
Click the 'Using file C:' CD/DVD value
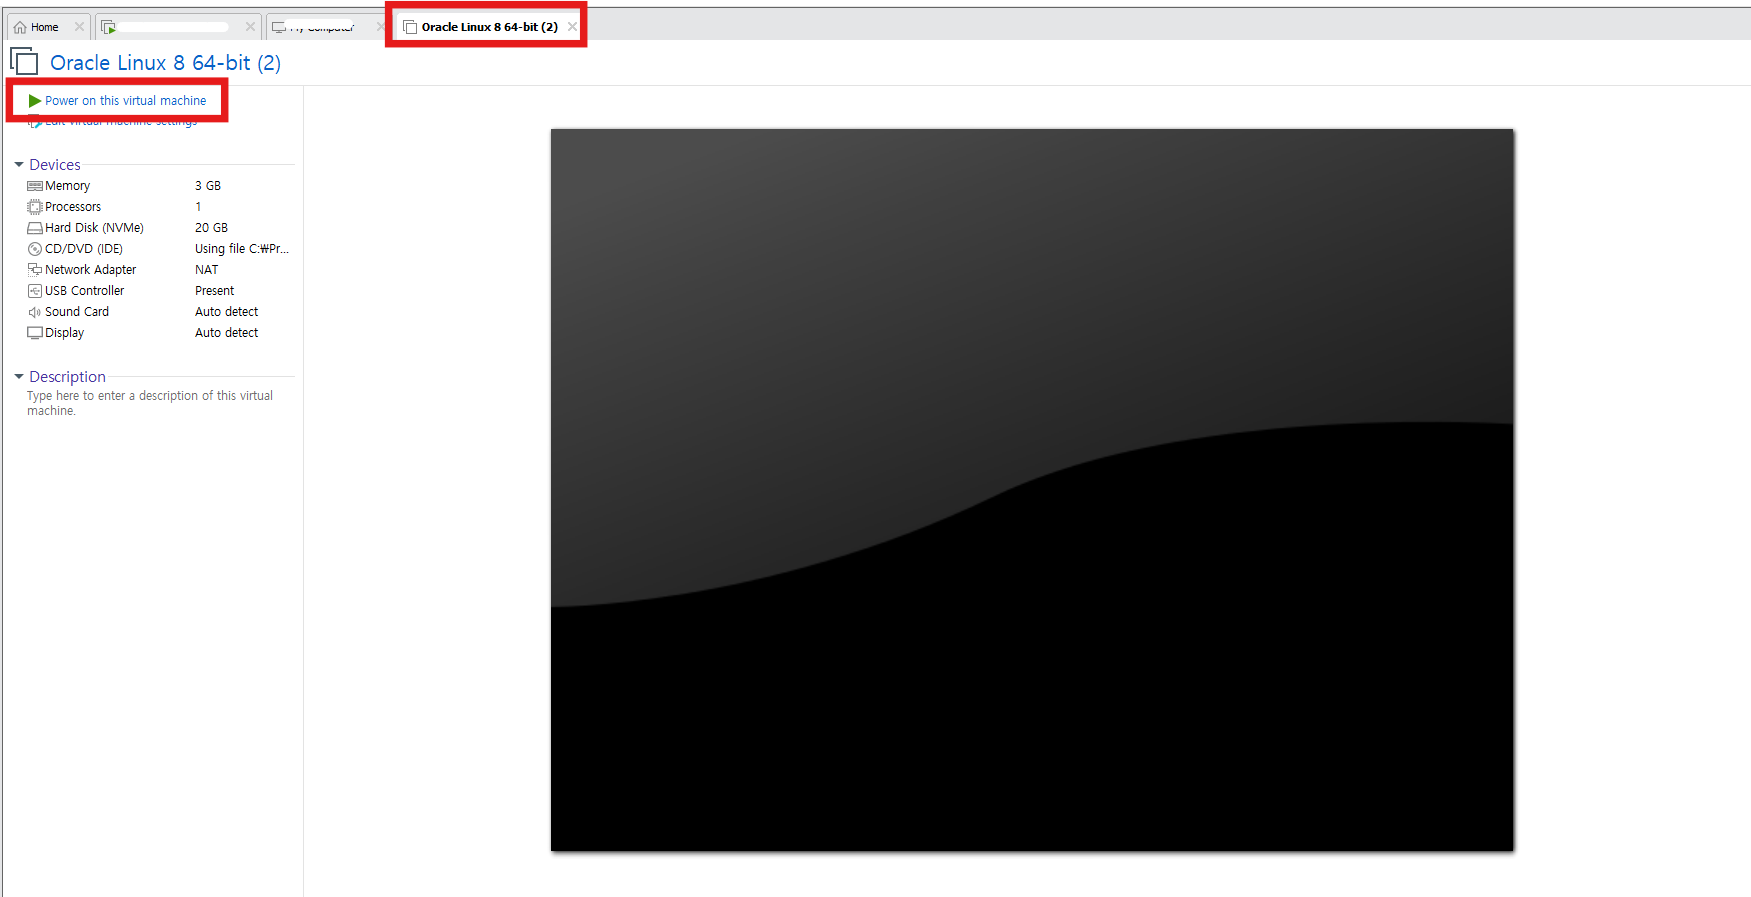point(242,249)
